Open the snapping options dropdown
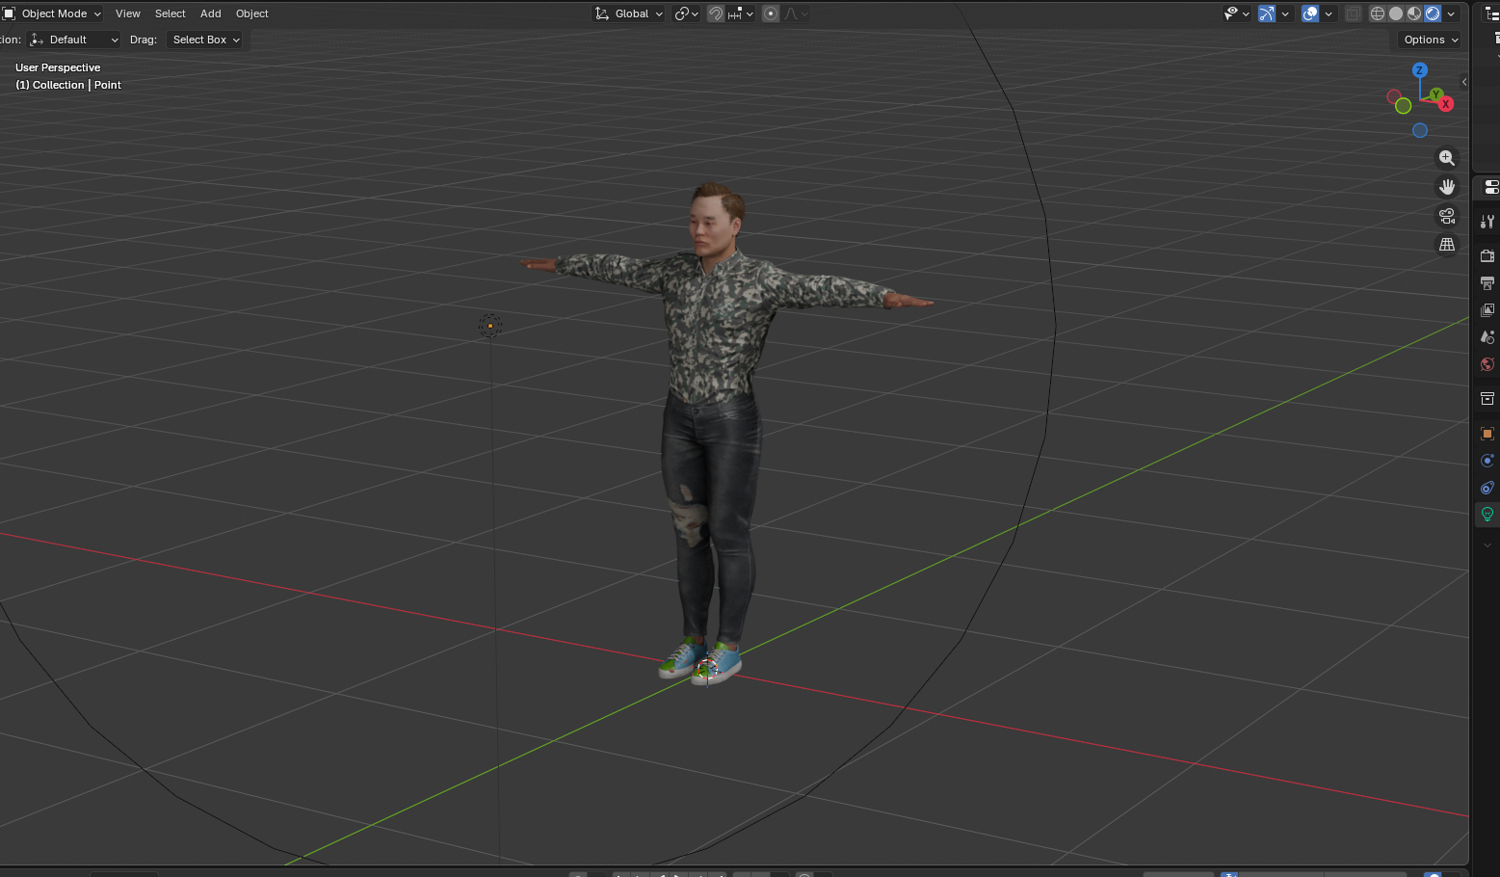This screenshot has height=877, width=1500. (x=741, y=13)
